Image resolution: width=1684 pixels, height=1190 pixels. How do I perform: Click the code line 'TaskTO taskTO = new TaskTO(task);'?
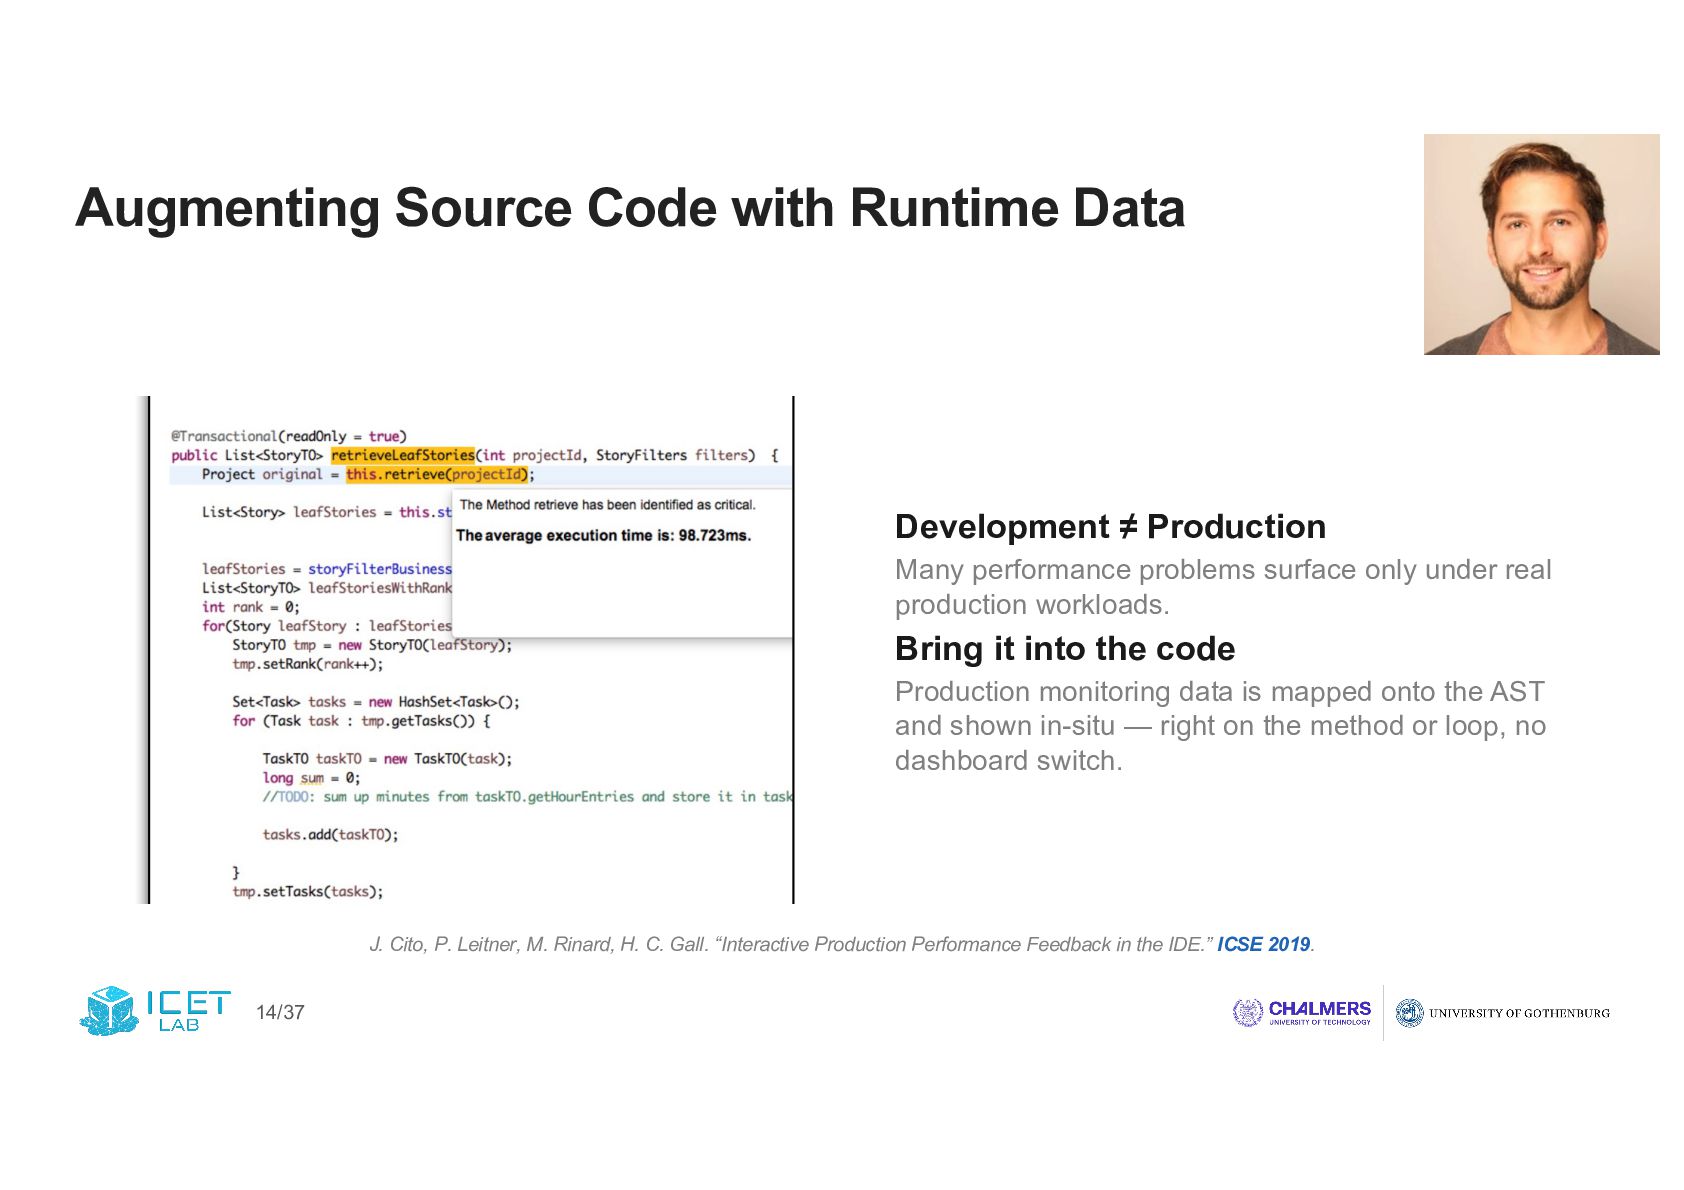387,759
